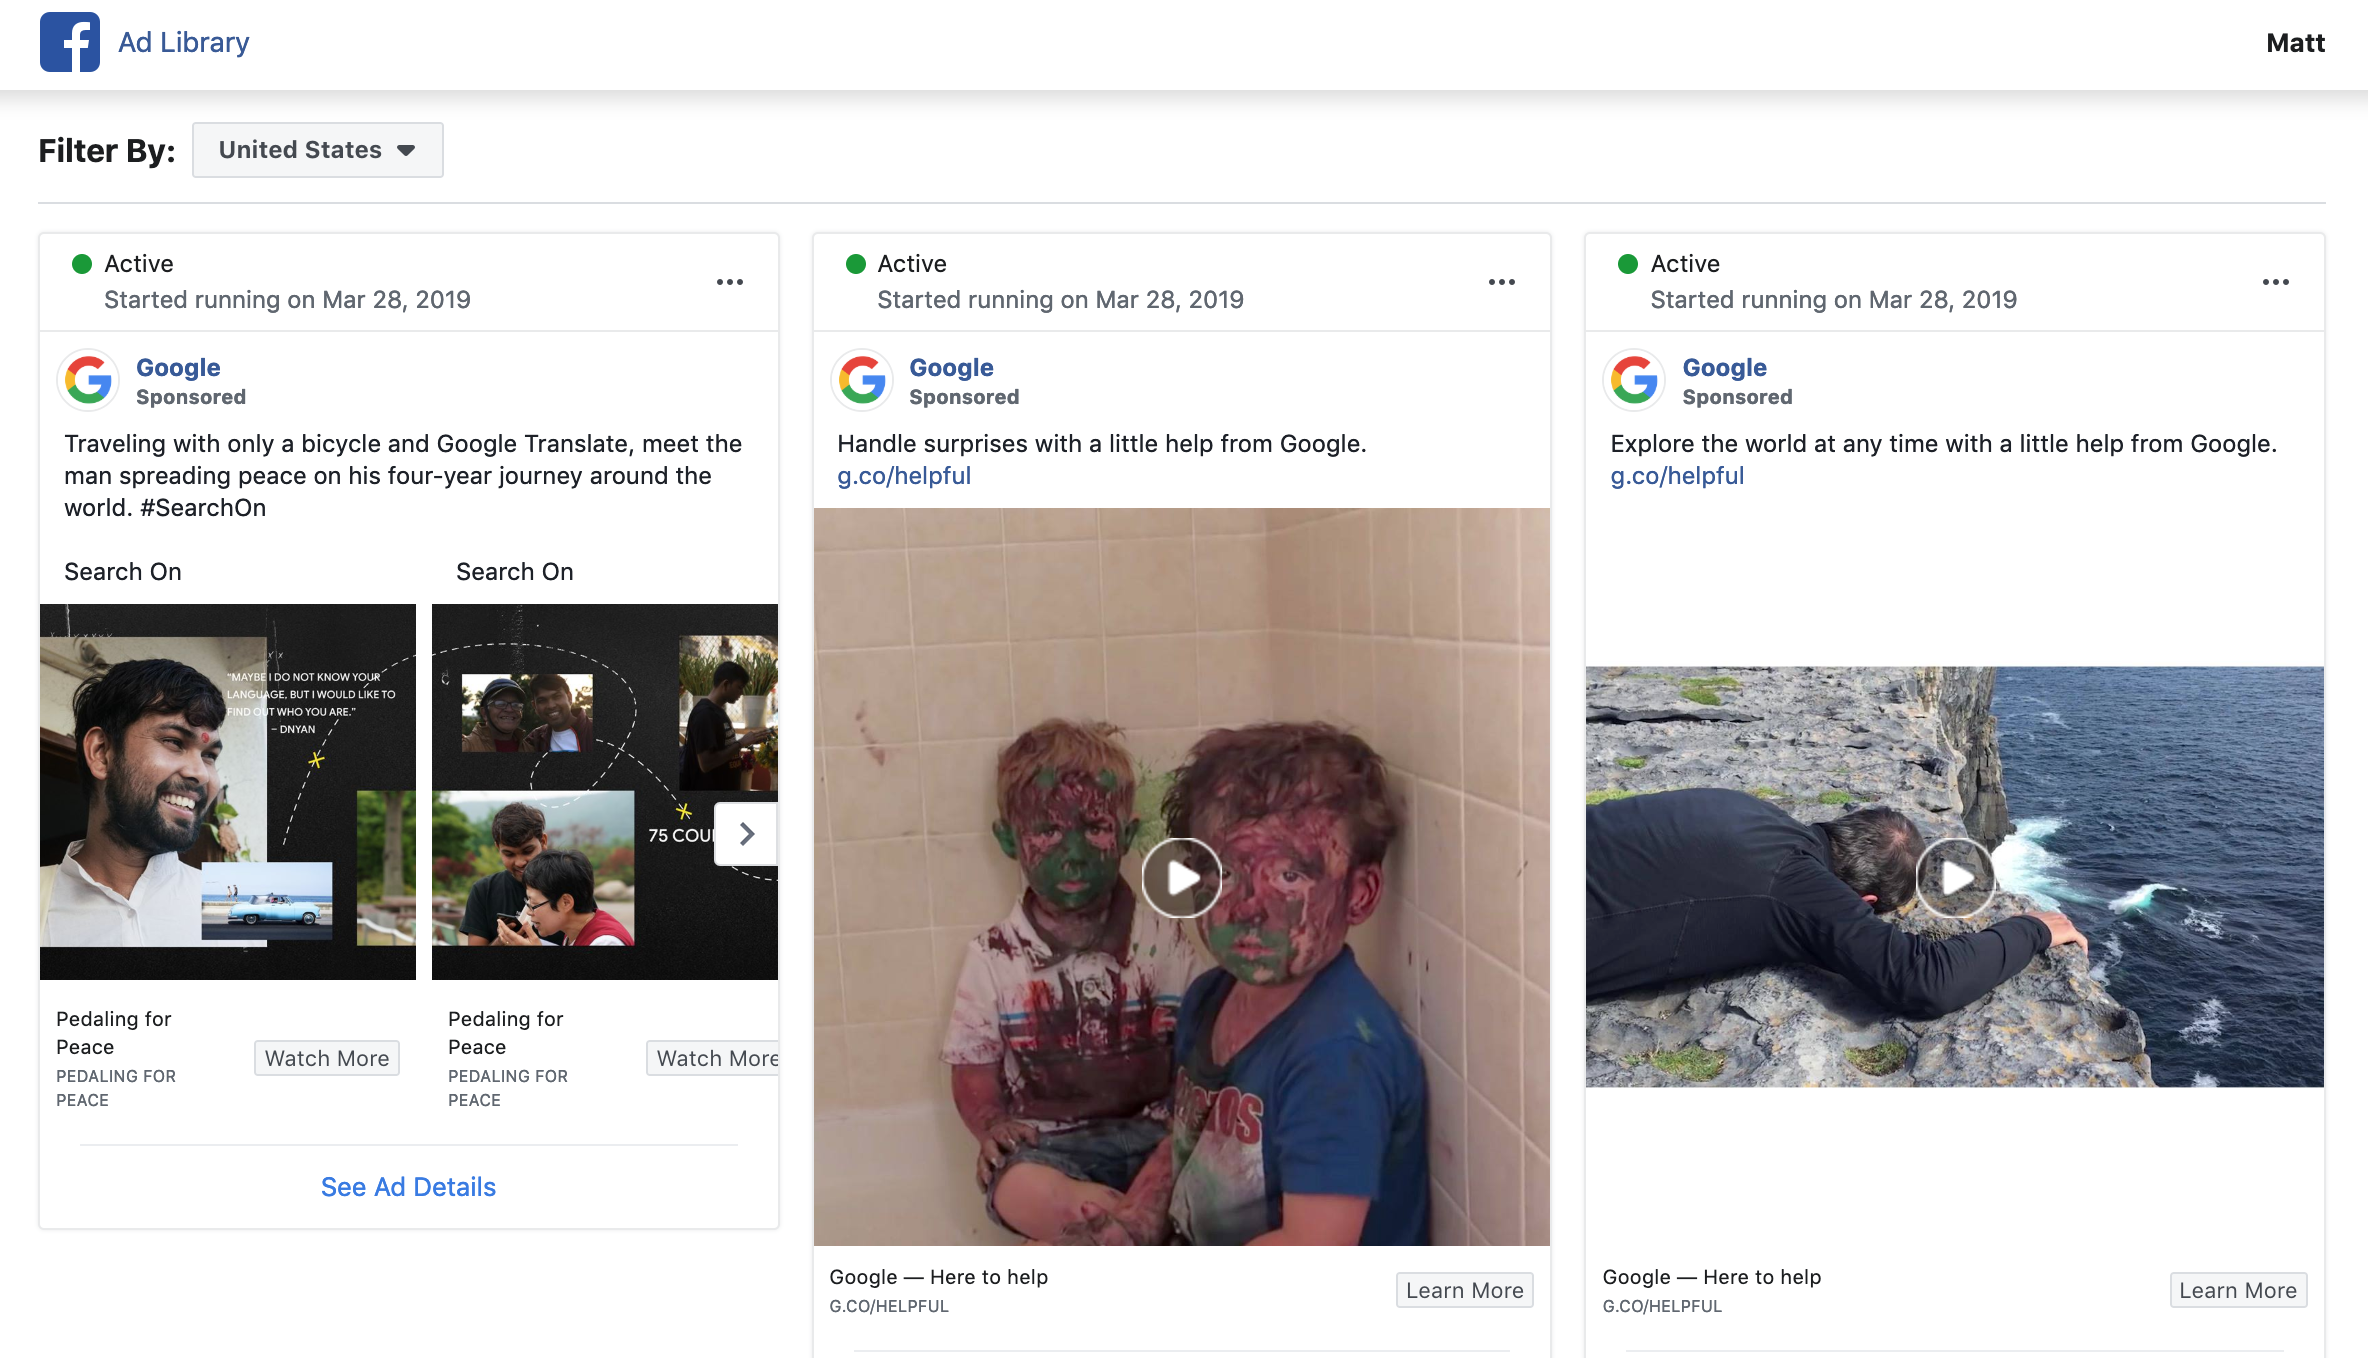Click the Google logo in the second ad
Viewport: 2368px width, 1358px height.
coord(862,380)
